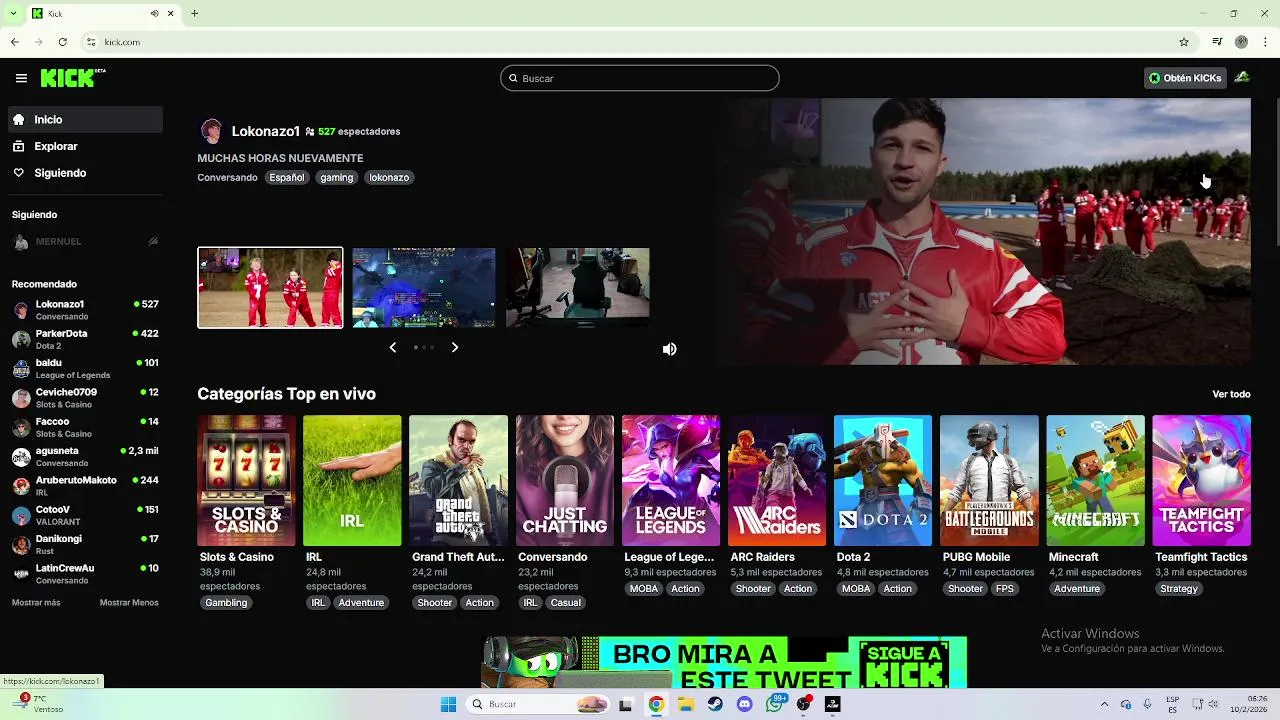
Task: Select the lokonazo tag
Action: coord(389,178)
